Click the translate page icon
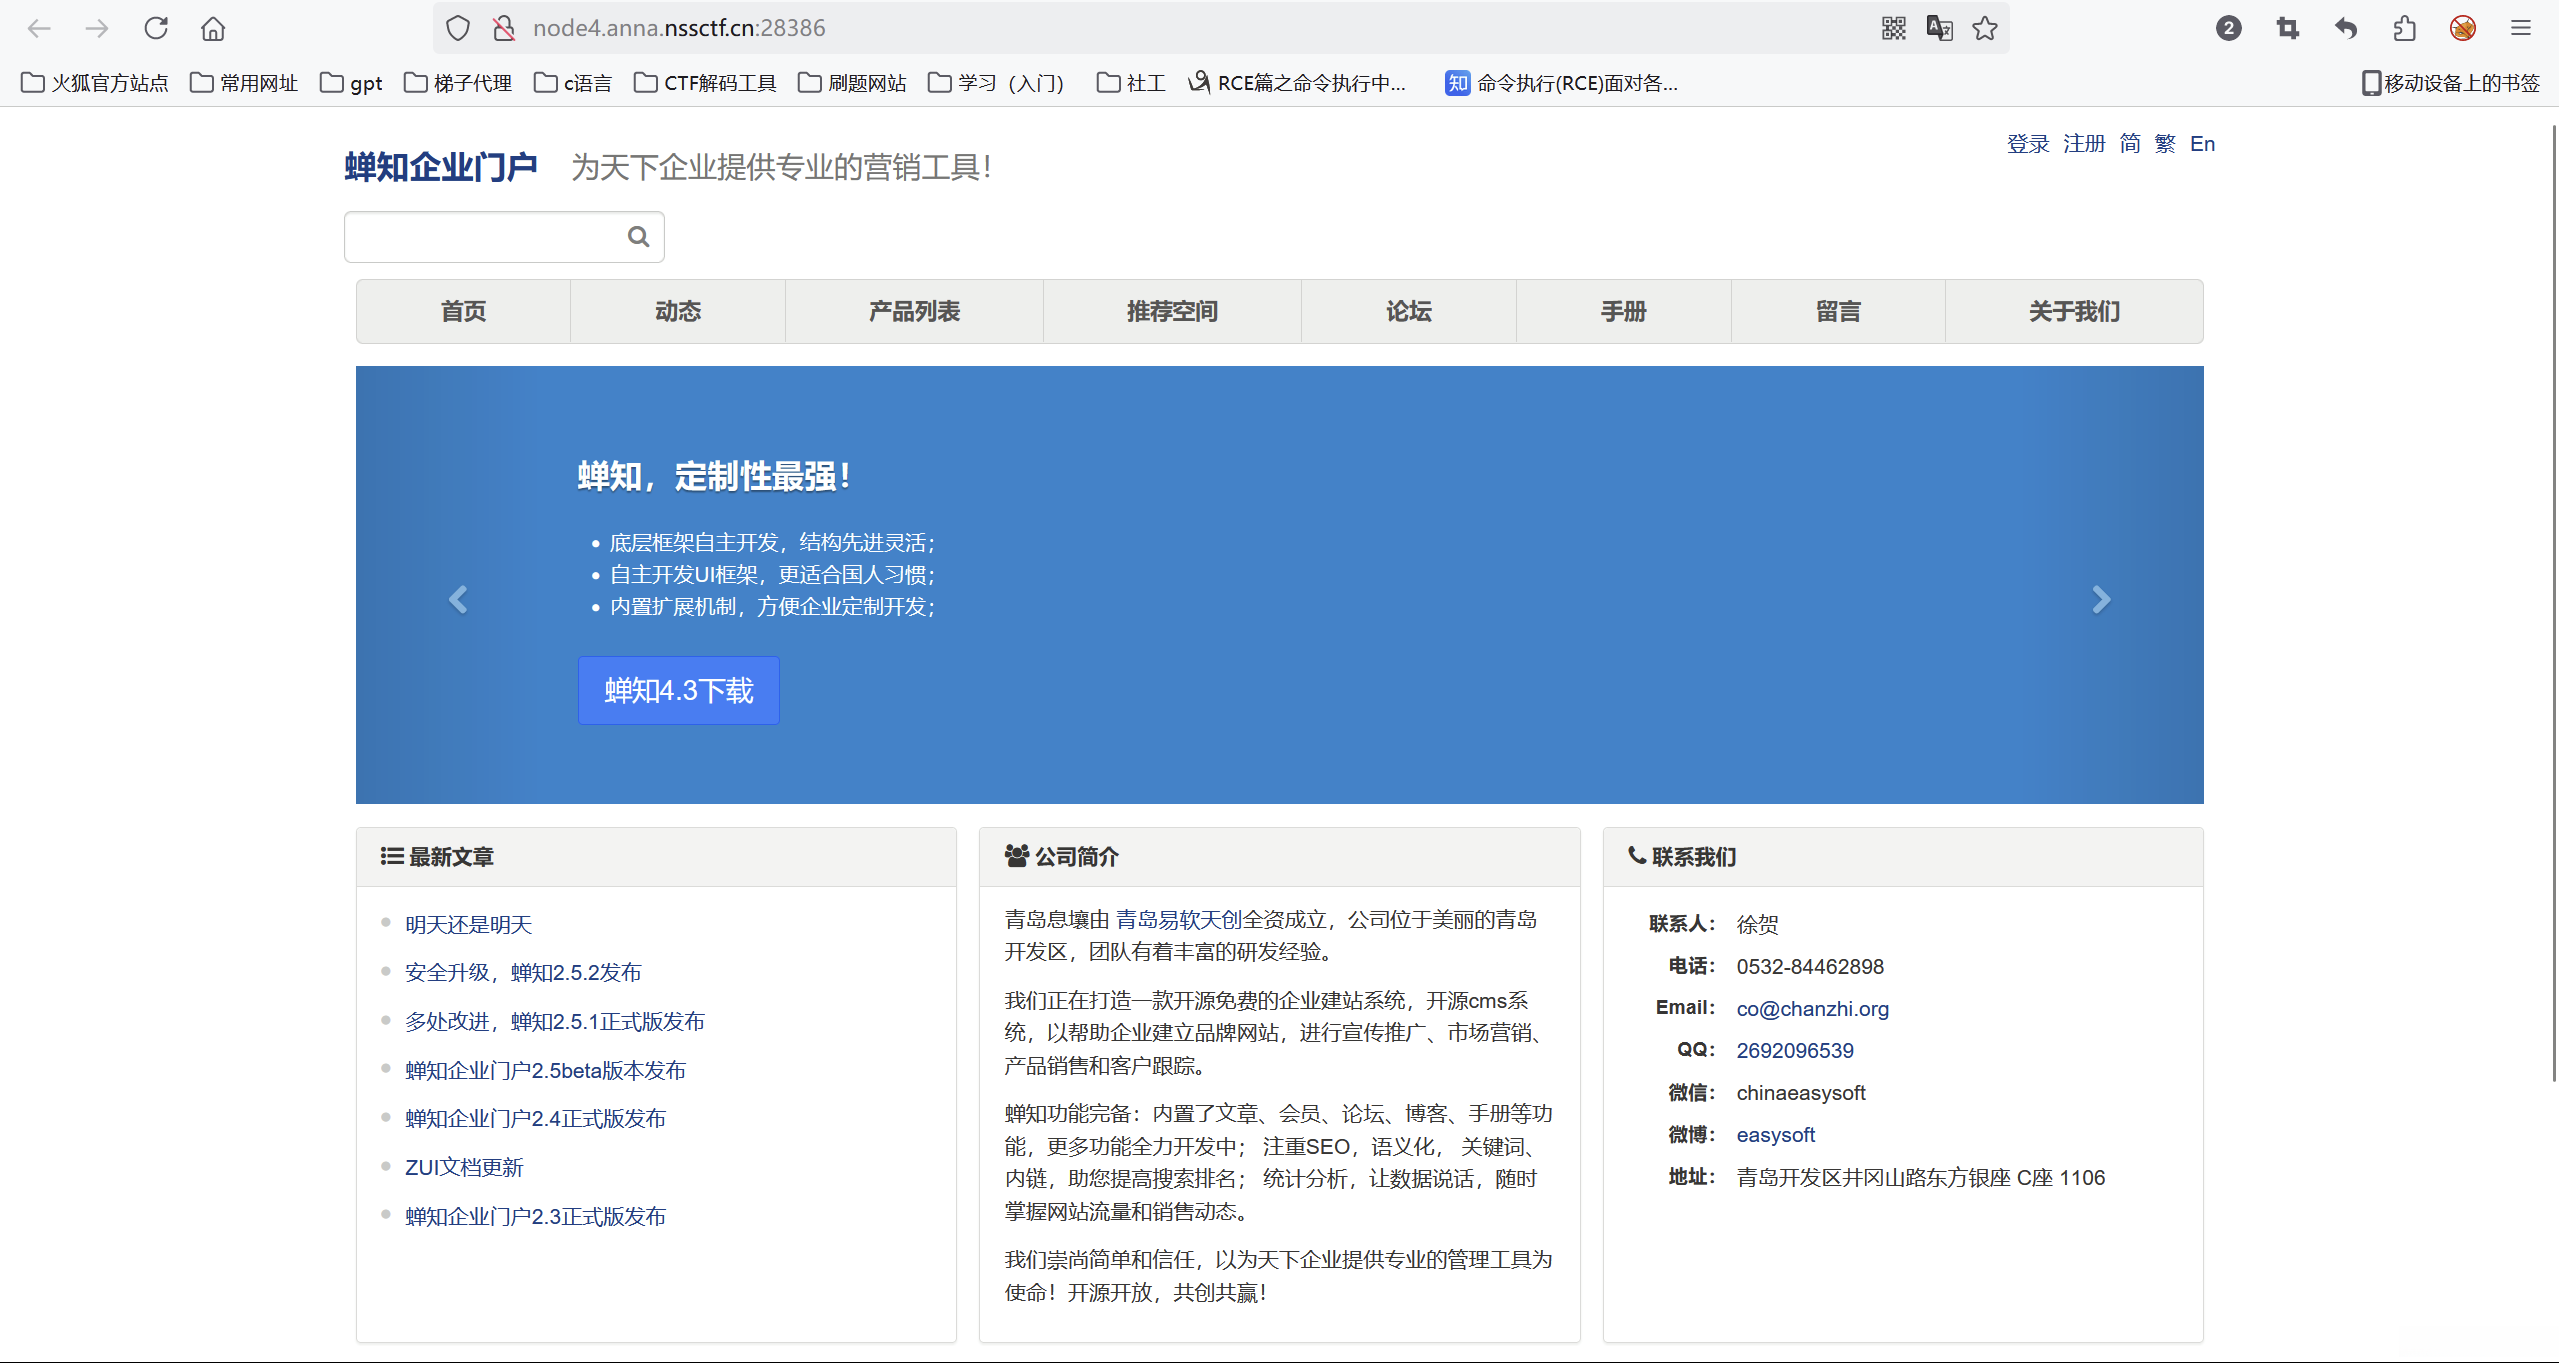 pyautogui.click(x=1939, y=28)
